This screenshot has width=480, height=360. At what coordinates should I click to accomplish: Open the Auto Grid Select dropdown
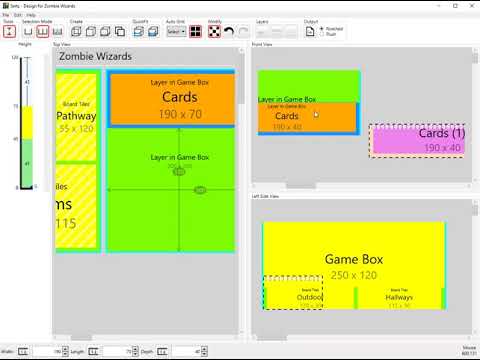click(176, 32)
